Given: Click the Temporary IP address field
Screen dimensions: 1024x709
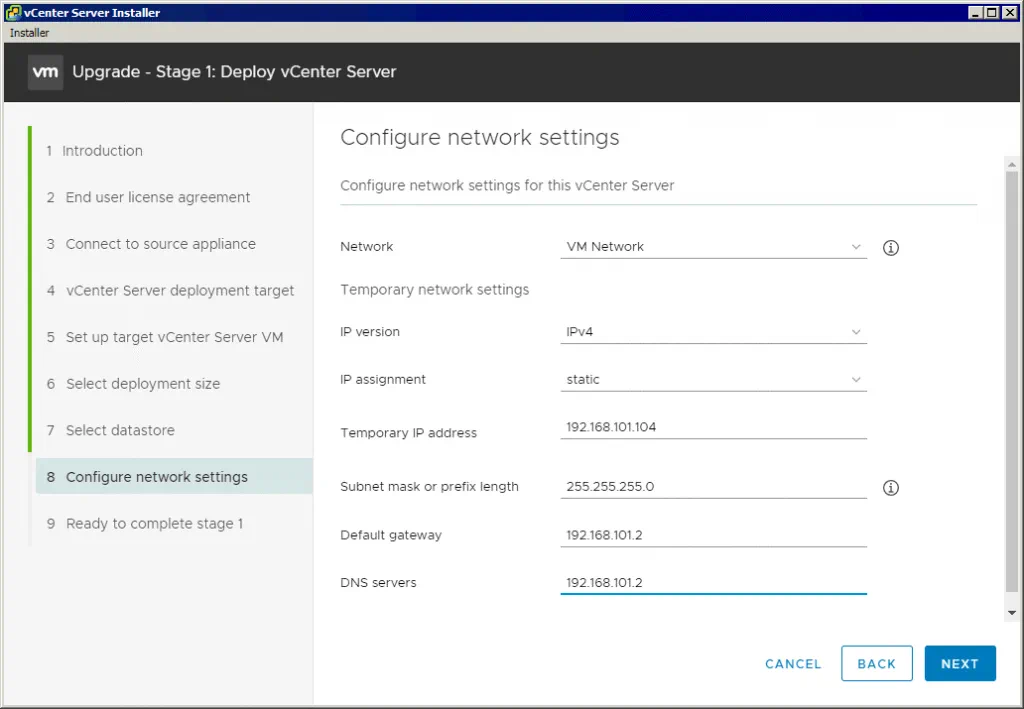Looking at the screenshot, I should (x=712, y=428).
